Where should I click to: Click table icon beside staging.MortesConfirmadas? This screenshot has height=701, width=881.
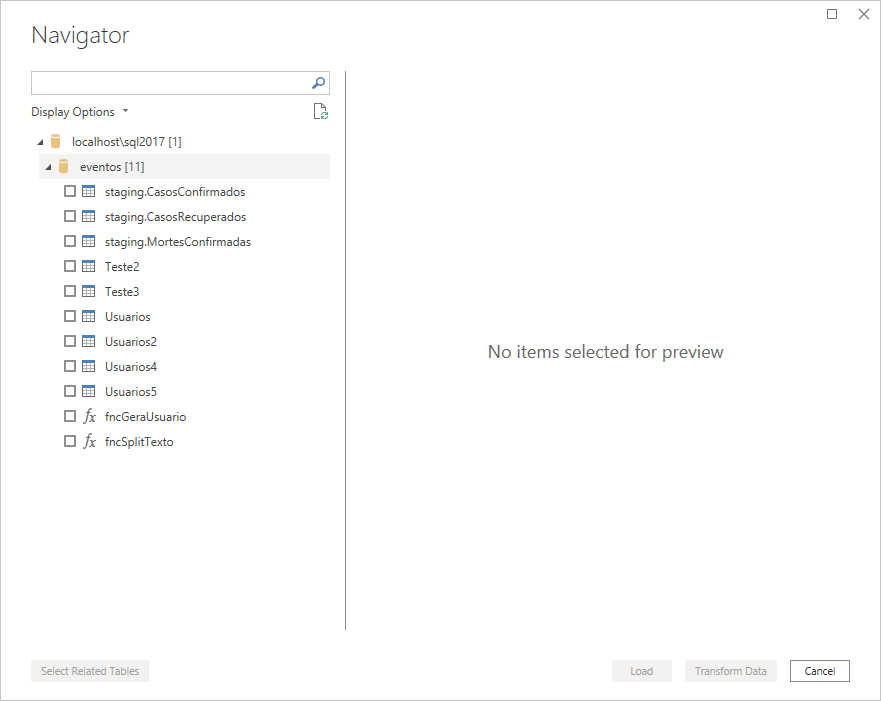tap(89, 242)
